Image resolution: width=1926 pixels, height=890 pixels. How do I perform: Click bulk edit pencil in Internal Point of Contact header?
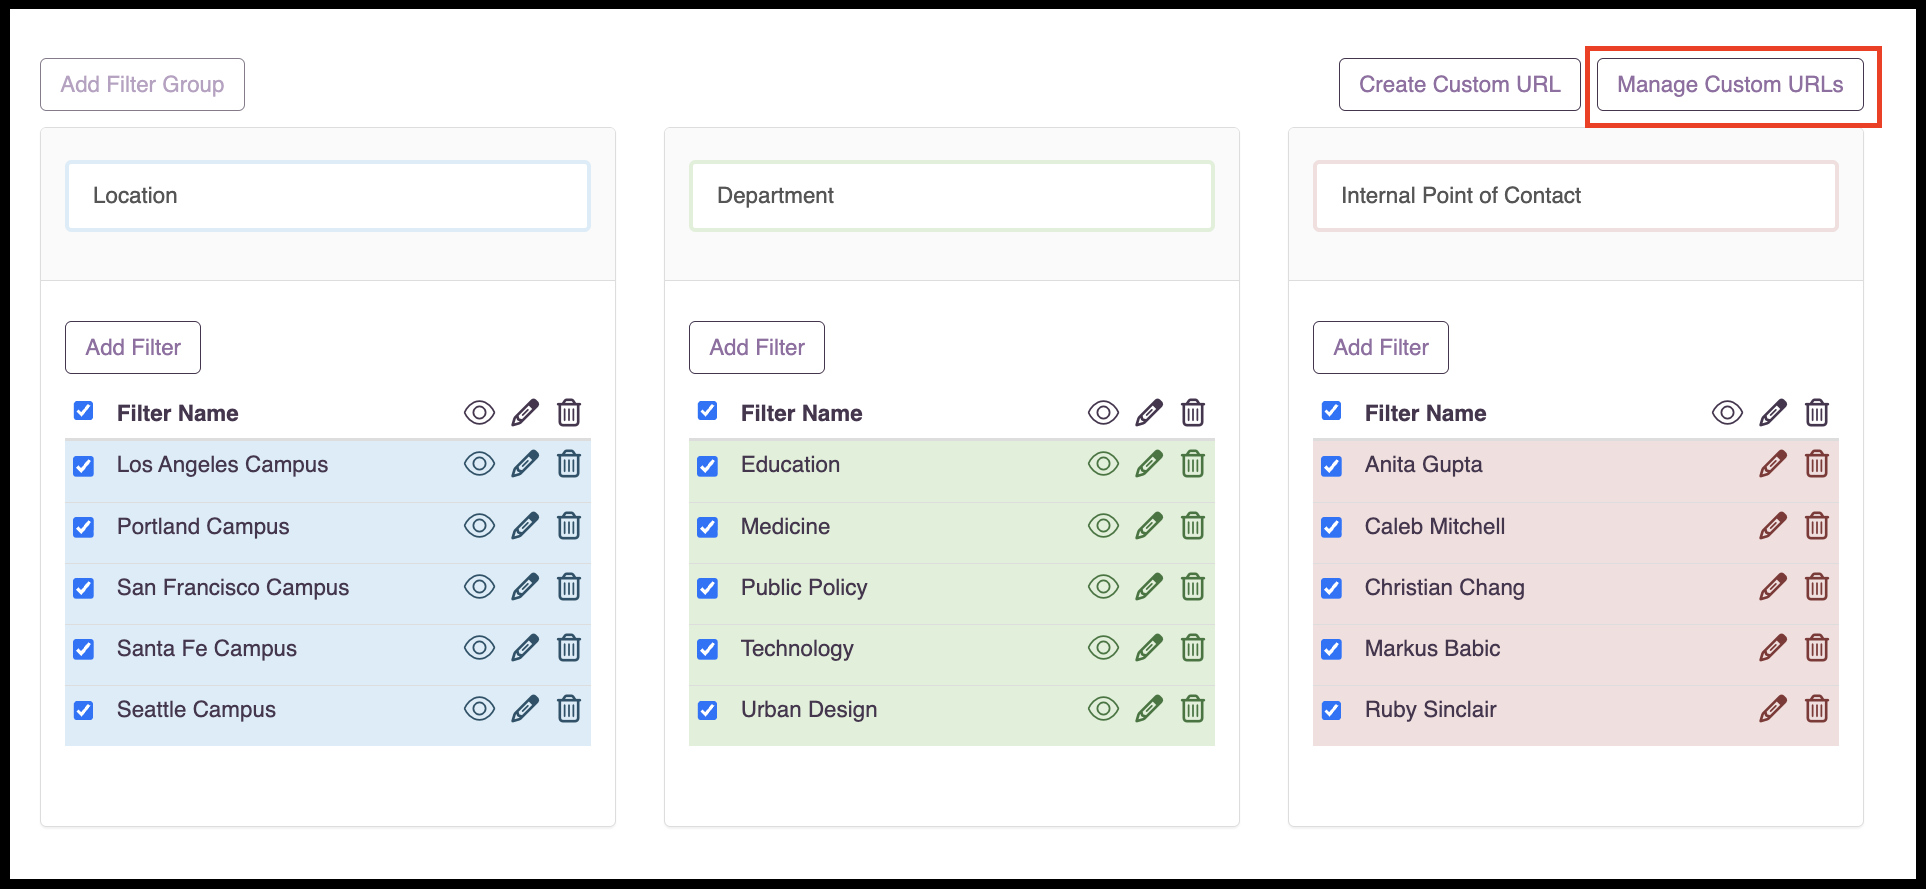pos(1772,413)
